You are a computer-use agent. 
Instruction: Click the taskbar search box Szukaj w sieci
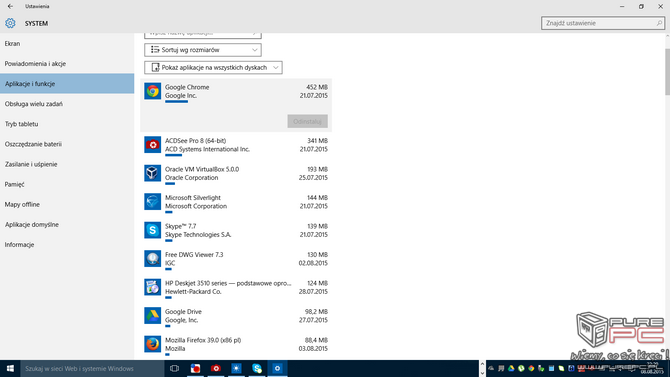click(92, 368)
